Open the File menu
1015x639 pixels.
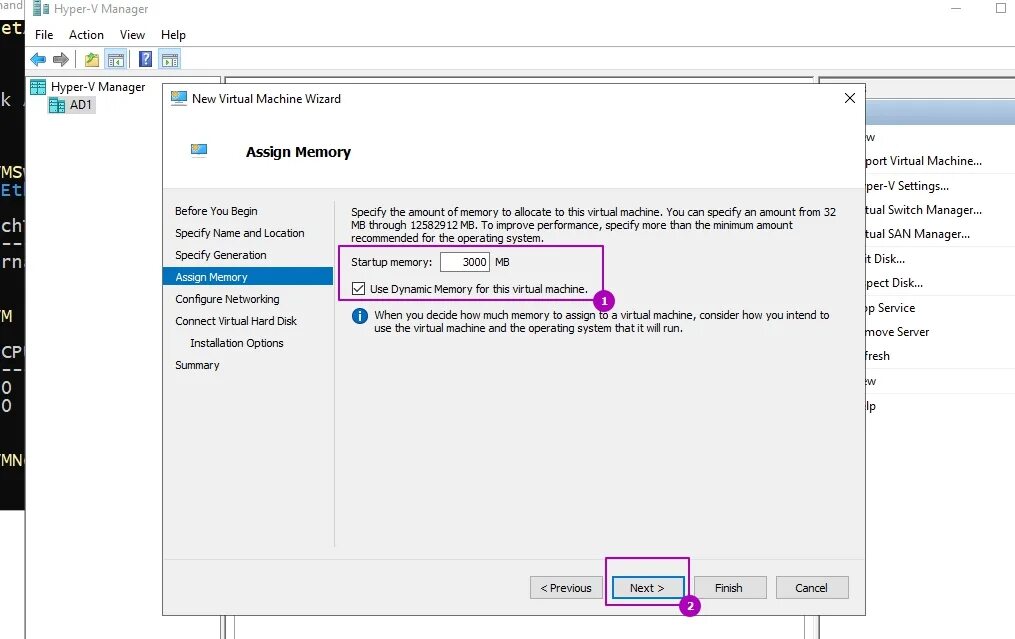click(x=44, y=35)
